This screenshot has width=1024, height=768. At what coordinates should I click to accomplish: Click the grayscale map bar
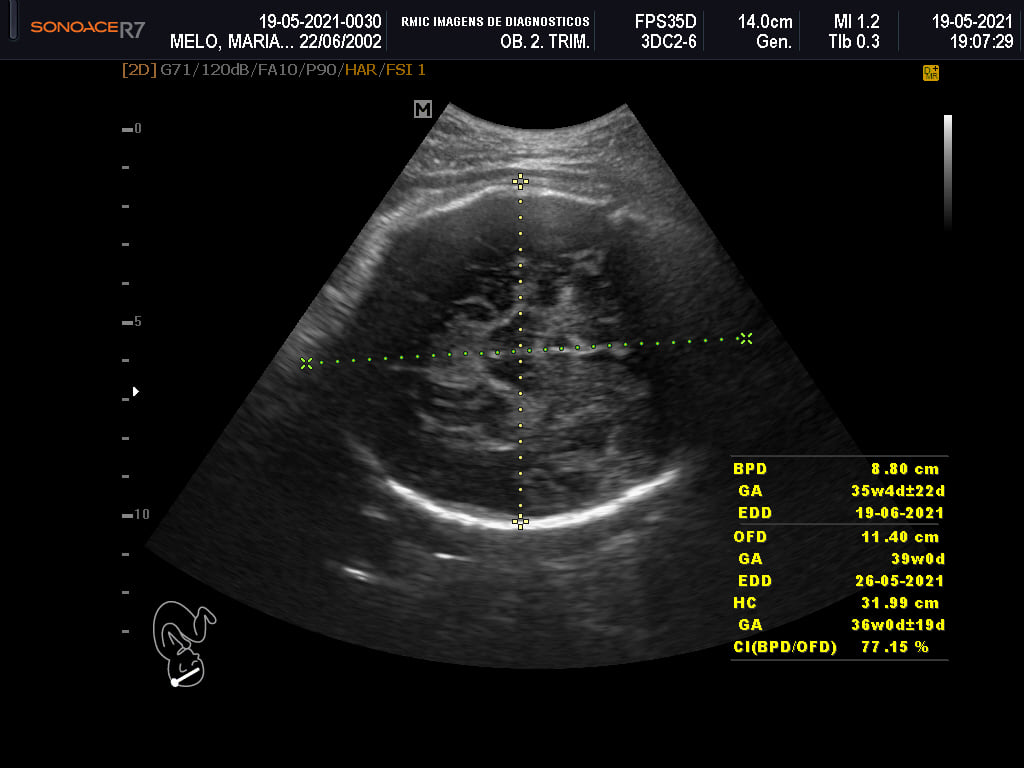948,172
